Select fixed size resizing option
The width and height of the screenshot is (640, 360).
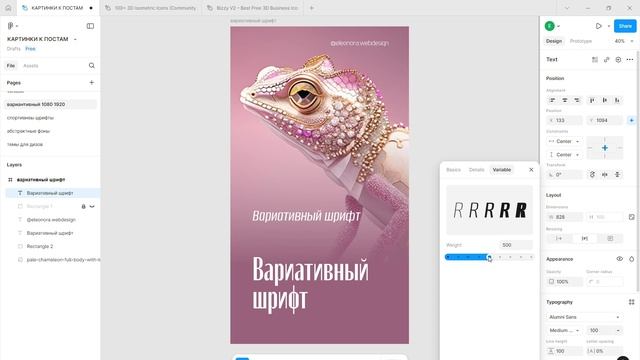610,238
